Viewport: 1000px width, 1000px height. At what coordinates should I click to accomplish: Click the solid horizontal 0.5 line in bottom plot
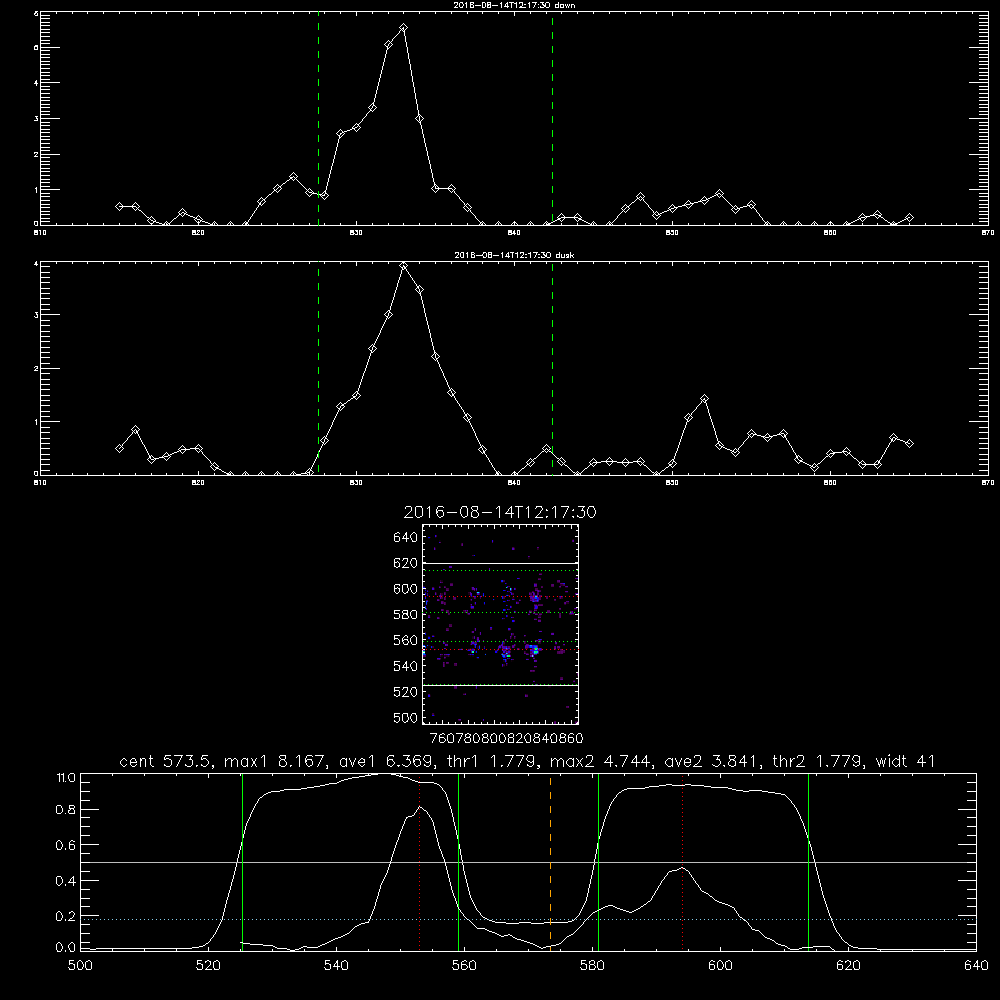[528, 862]
